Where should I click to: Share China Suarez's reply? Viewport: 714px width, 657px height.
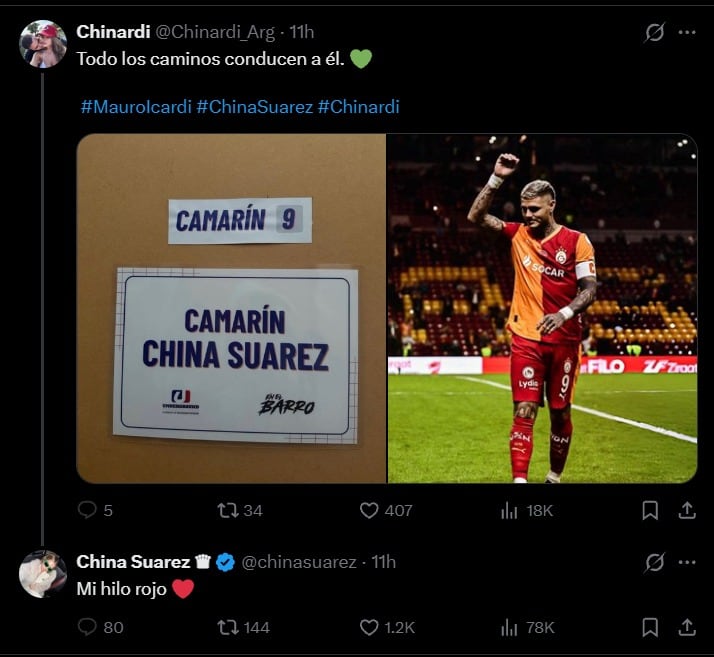[x=687, y=627]
